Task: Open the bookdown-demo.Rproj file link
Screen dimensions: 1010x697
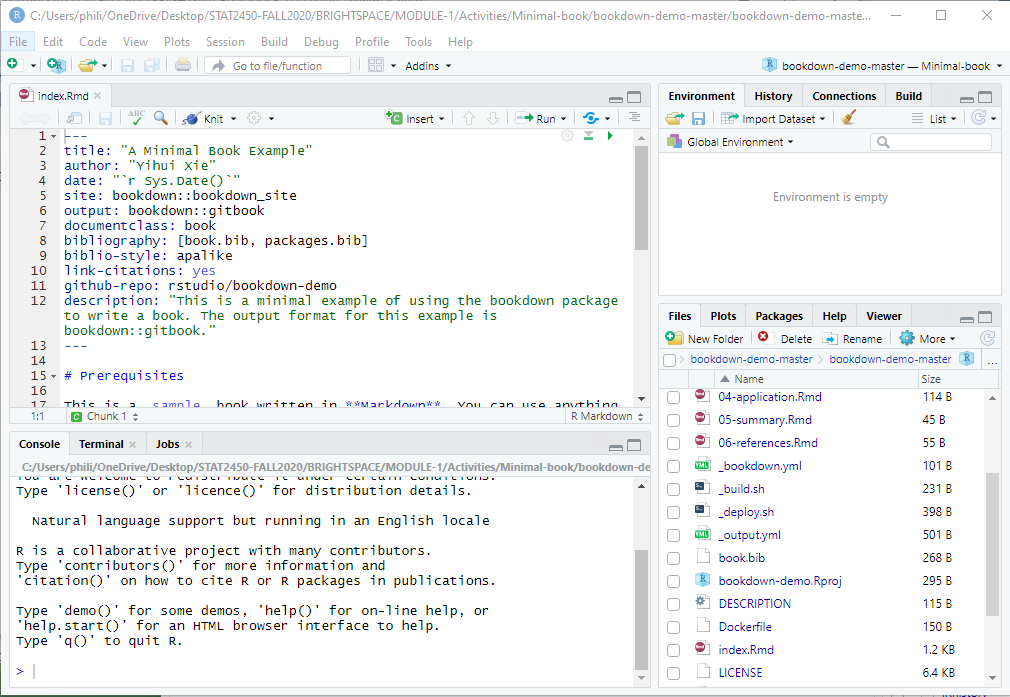Action: (780, 581)
